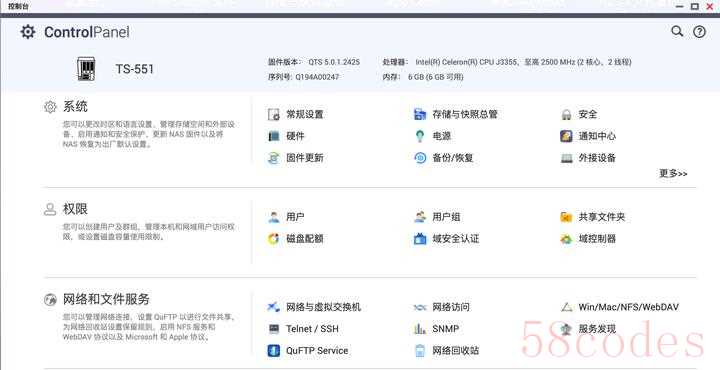Screen dimensions: 720x370
Task: Open the Telnet / SSH icon
Action: tap(274, 329)
